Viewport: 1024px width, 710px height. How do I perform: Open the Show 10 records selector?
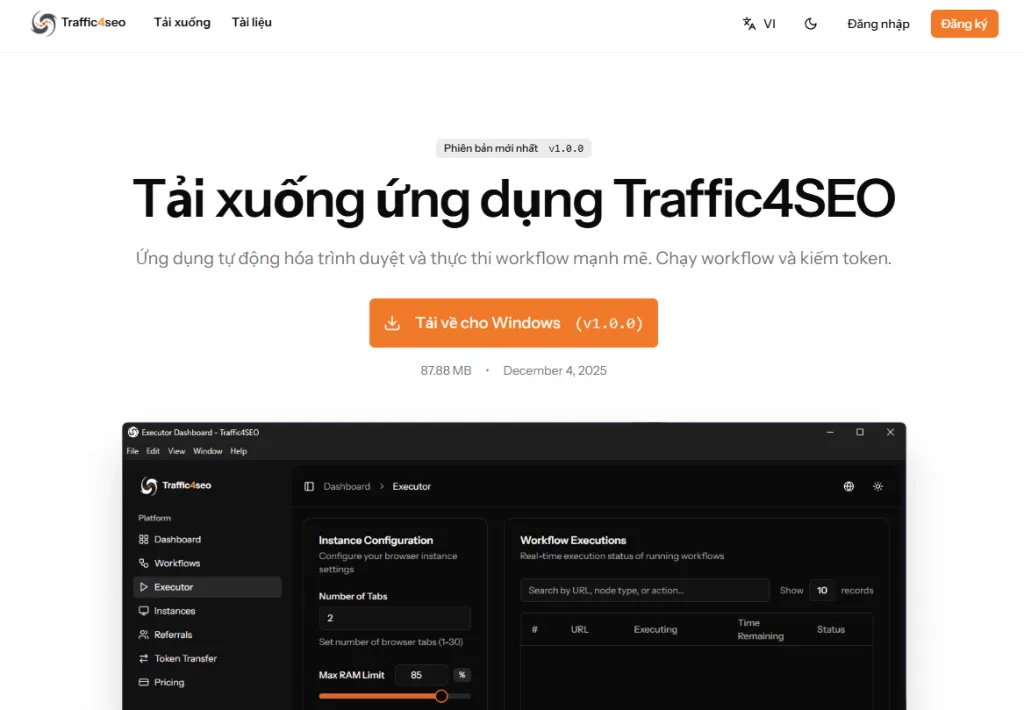click(x=822, y=590)
